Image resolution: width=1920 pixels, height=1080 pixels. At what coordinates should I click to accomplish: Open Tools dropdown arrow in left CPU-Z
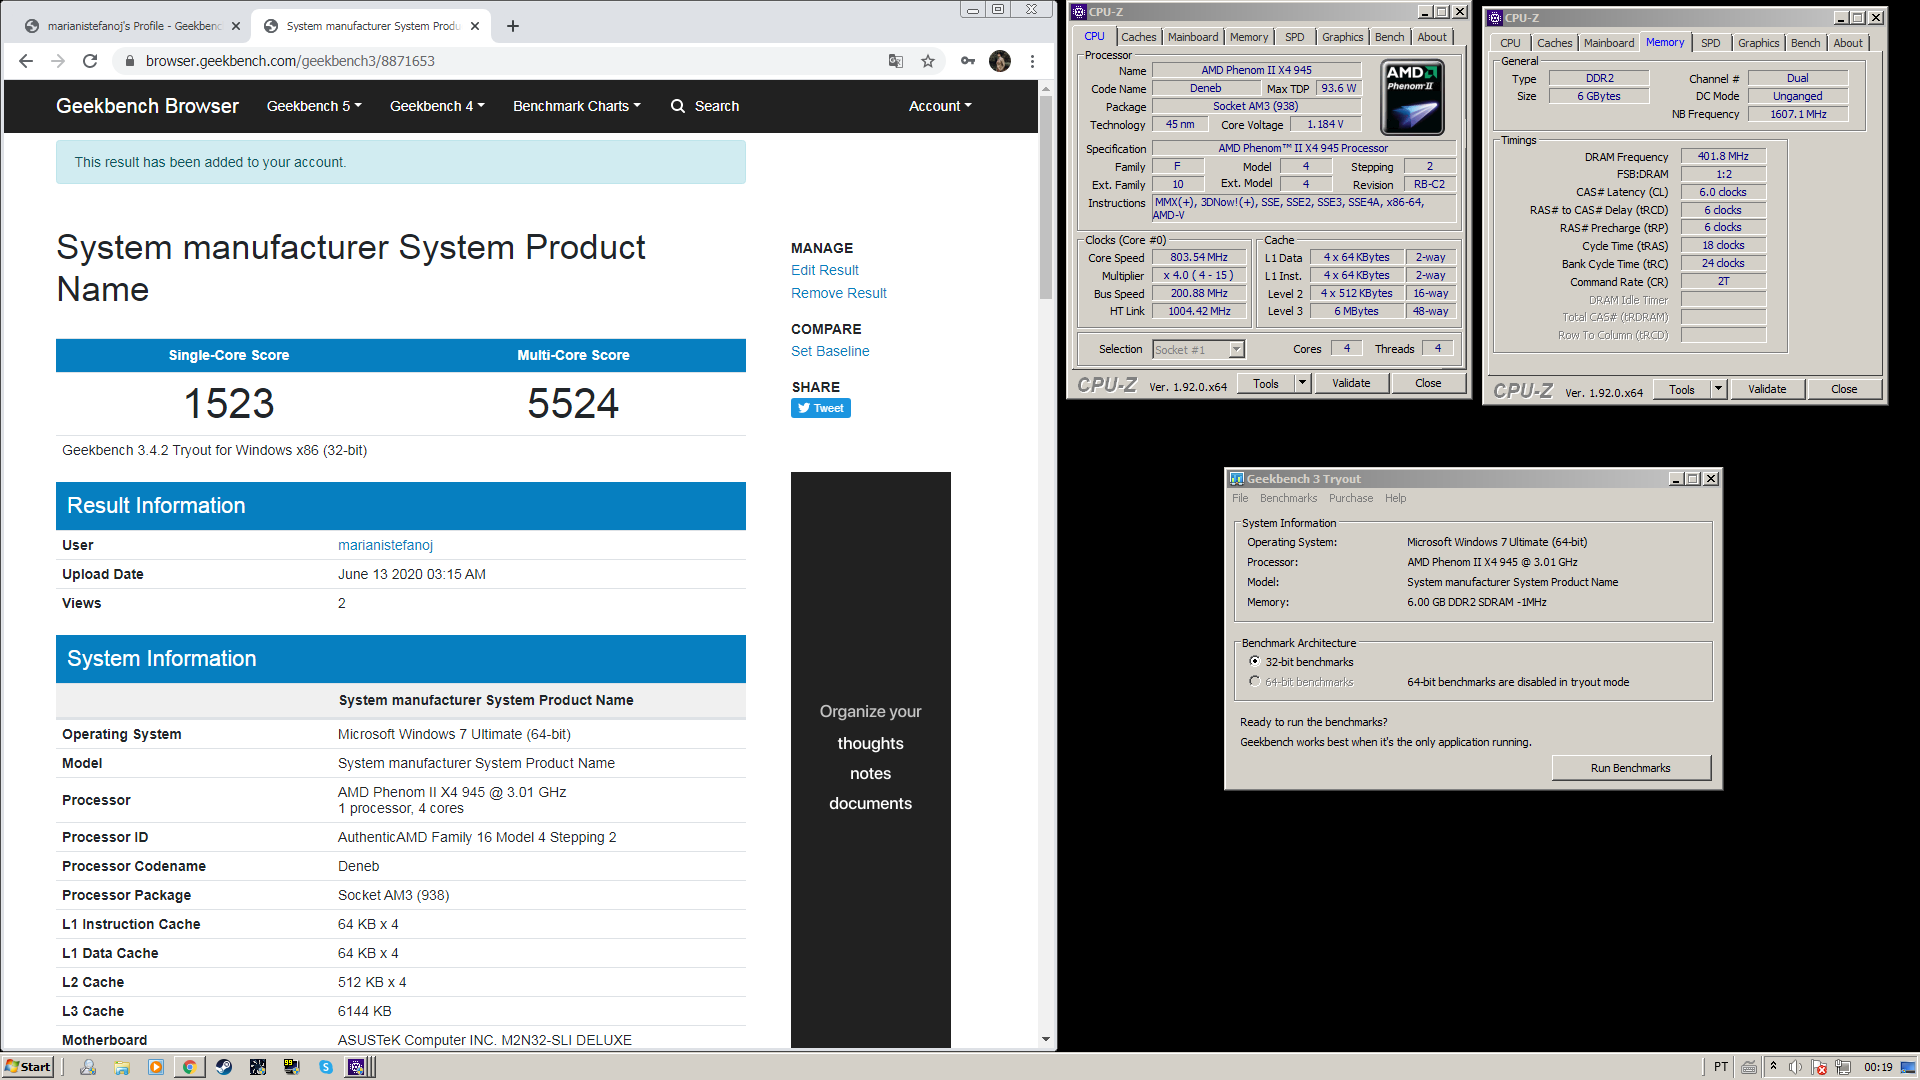tap(1302, 383)
